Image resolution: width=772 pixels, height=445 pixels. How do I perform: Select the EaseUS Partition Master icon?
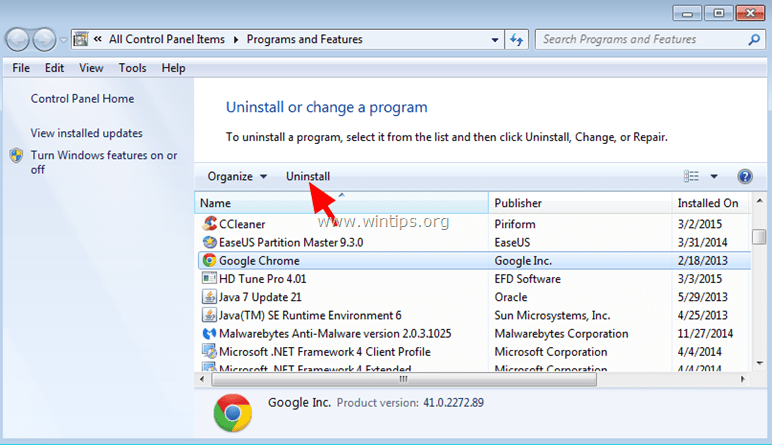[x=210, y=242]
